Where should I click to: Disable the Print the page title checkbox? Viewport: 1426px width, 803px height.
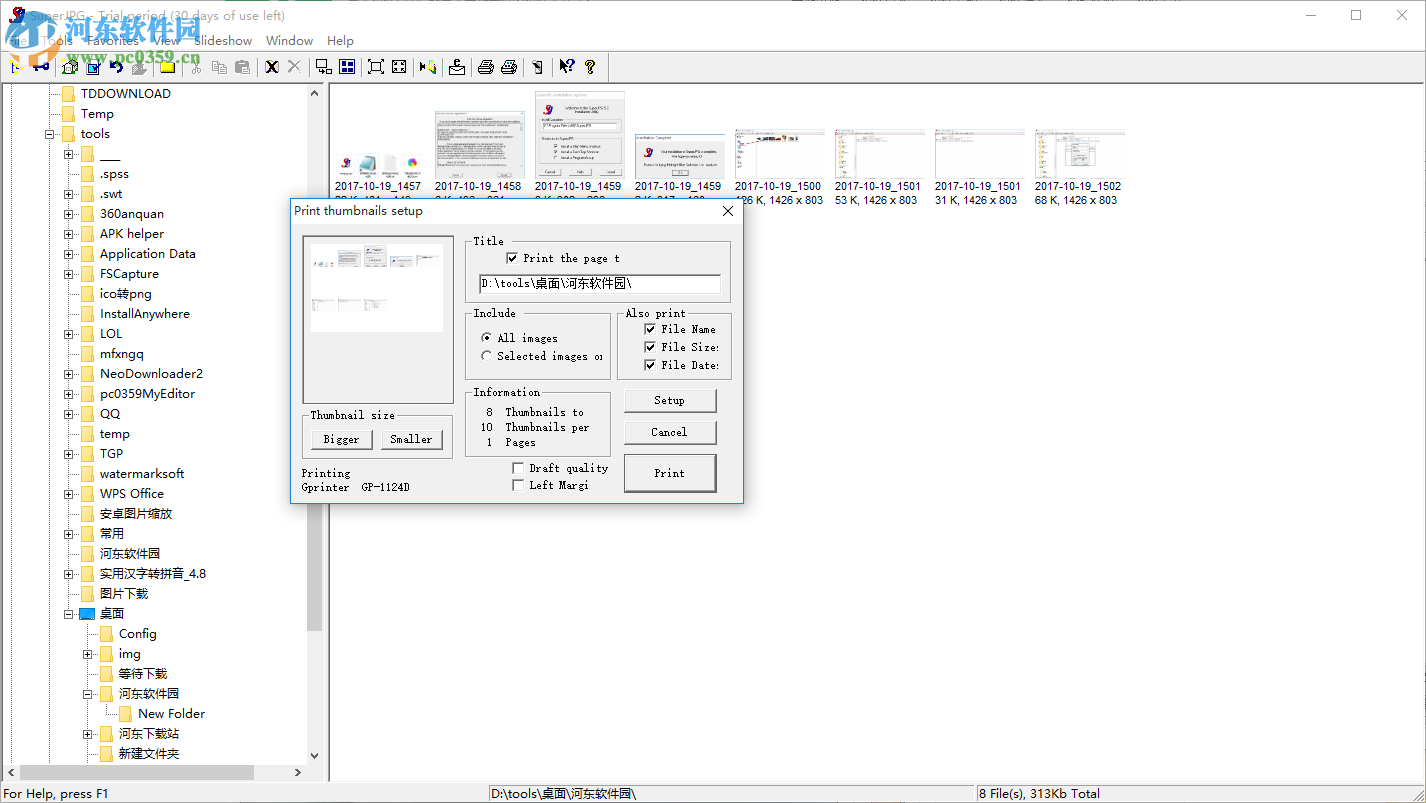coord(512,258)
